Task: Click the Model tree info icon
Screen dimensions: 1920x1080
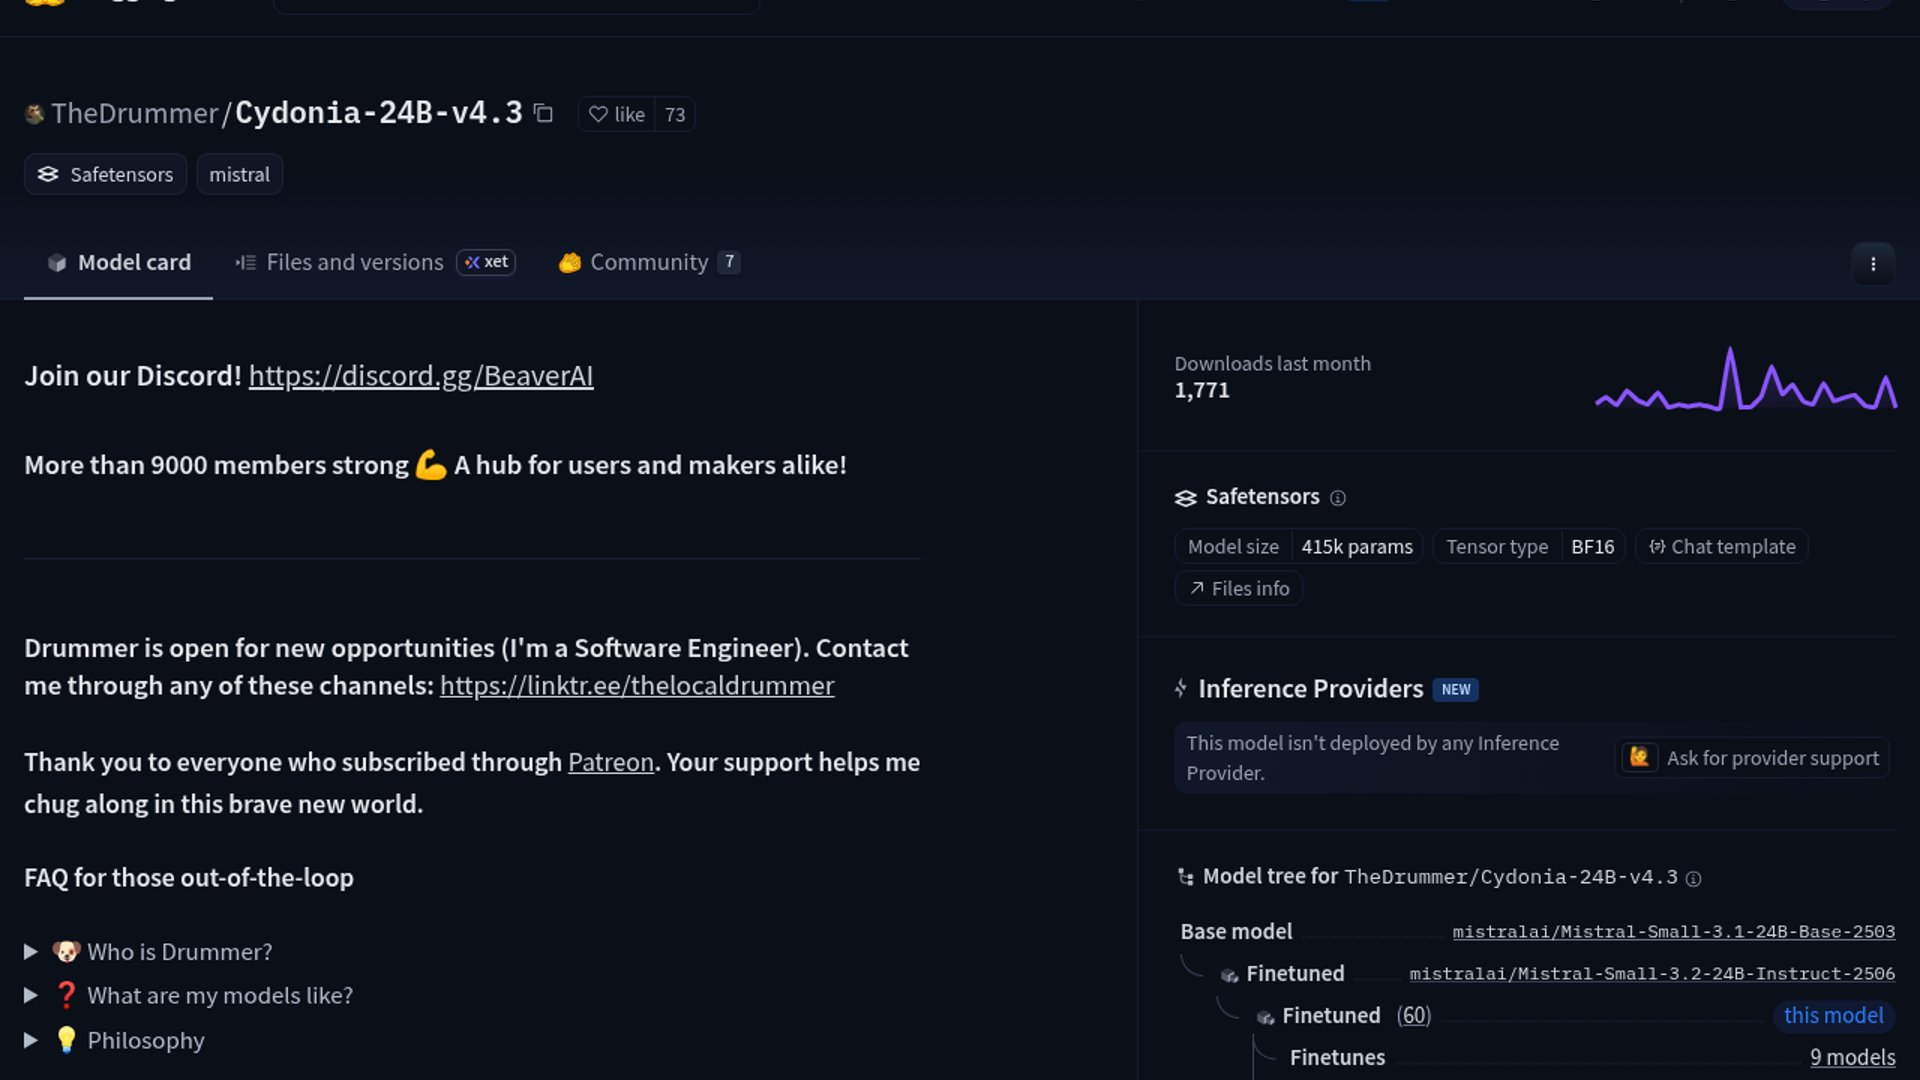Action: coord(1693,878)
